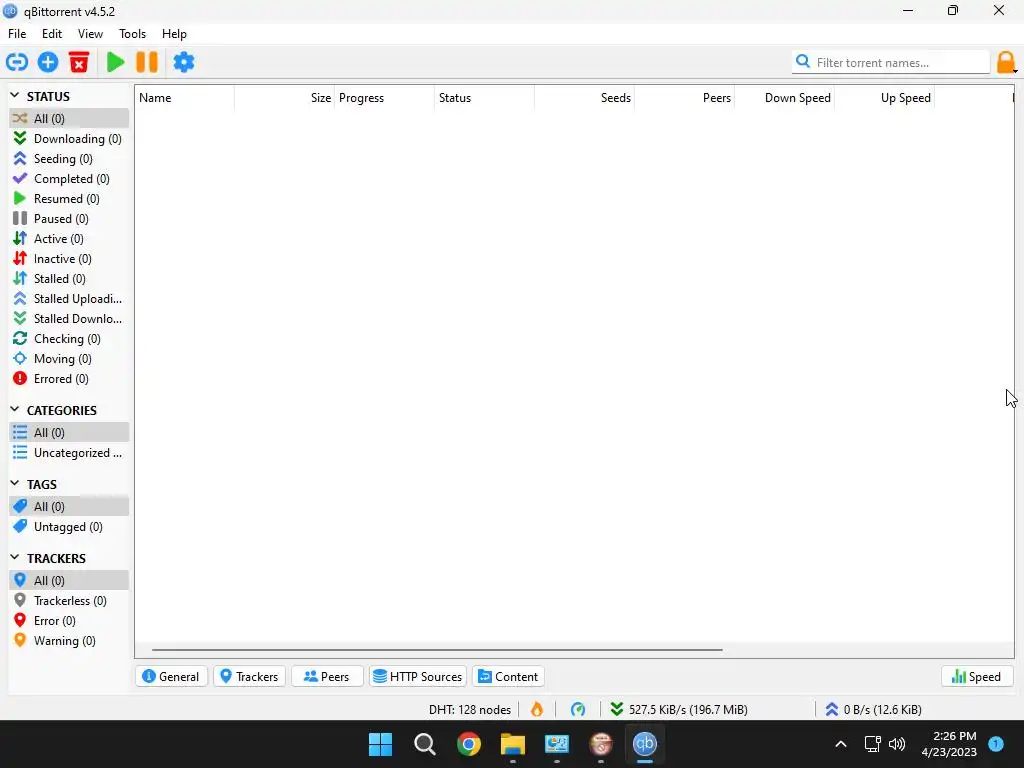Select the Seeding (0) status filter
Viewport: 1024px width, 768px height.
[x=69, y=159]
